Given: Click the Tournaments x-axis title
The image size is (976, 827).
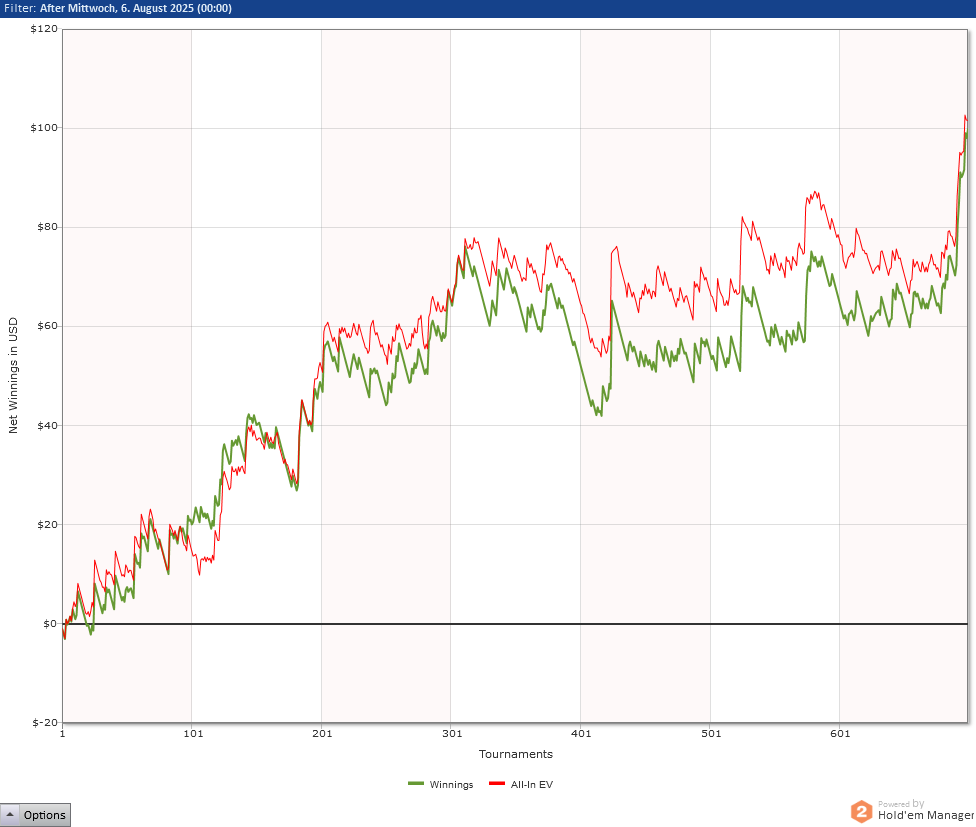Looking at the screenshot, I should tap(515, 754).
